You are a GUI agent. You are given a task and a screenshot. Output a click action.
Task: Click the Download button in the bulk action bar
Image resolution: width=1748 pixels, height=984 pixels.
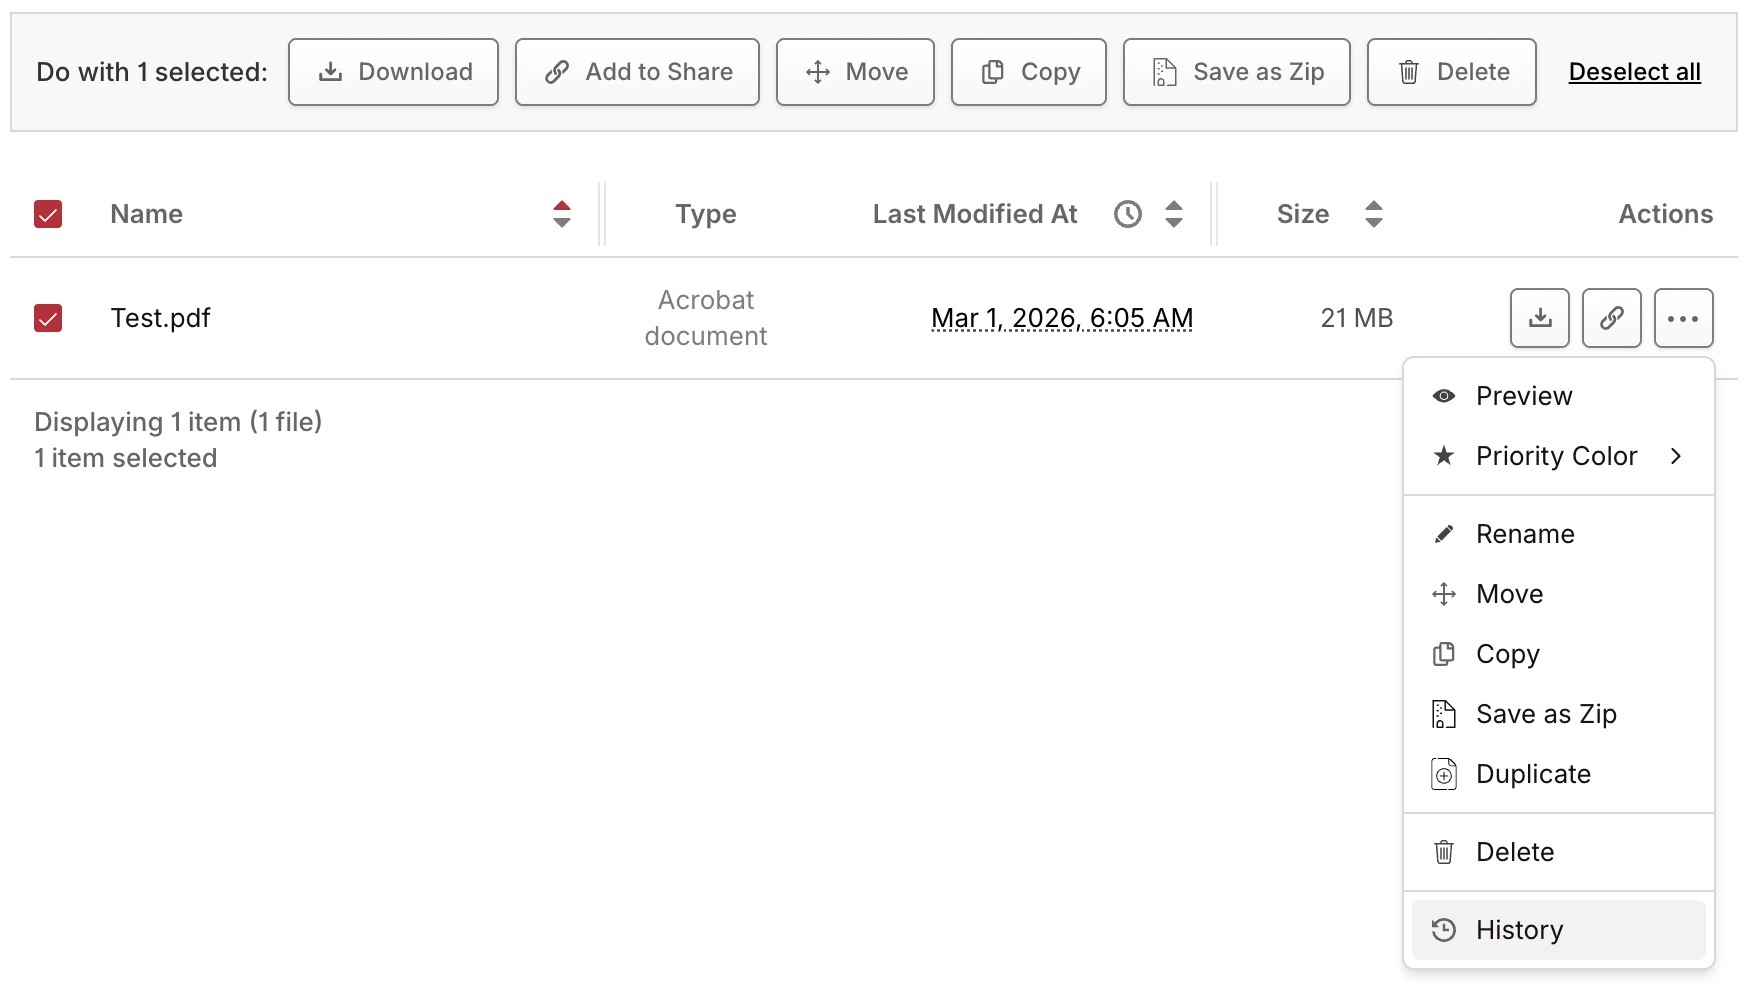tap(393, 72)
